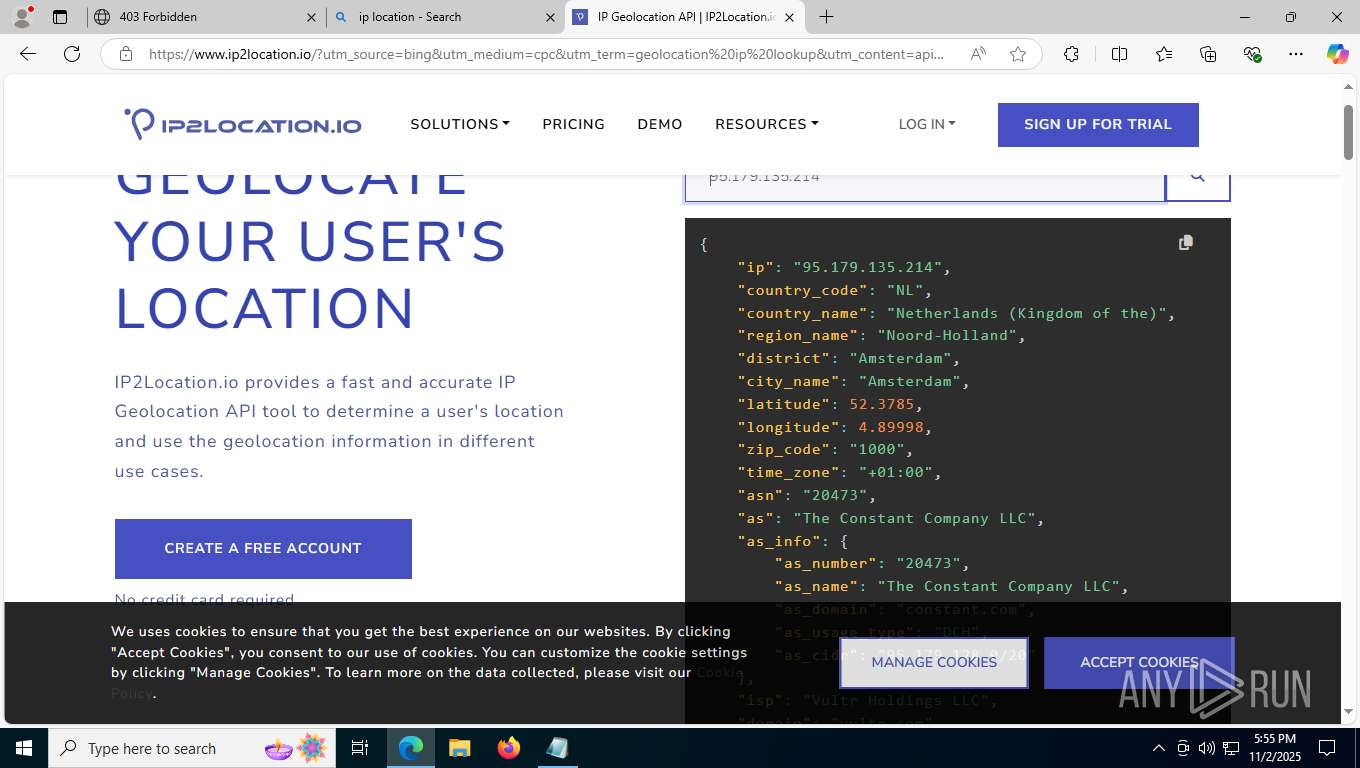
Task: Open a new browser tab
Action: pyautogui.click(x=826, y=17)
